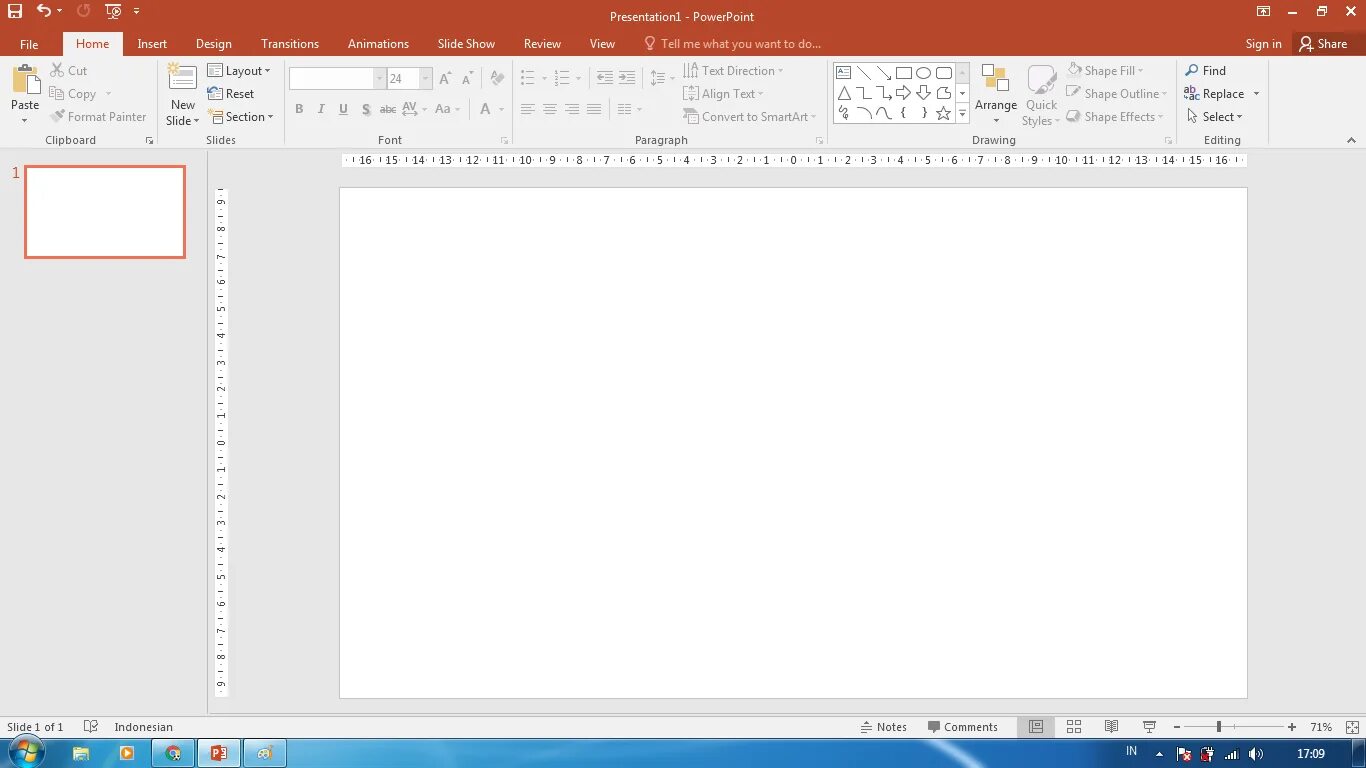Open Reading View from status bar
The width and height of the screenshot is (1366, 768).
pos(1111,727)
